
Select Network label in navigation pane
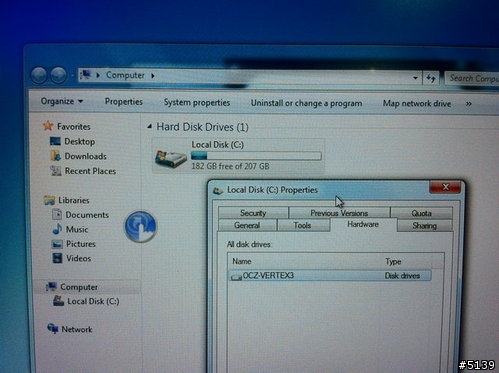pyautogui.click(x=77, y=329)
